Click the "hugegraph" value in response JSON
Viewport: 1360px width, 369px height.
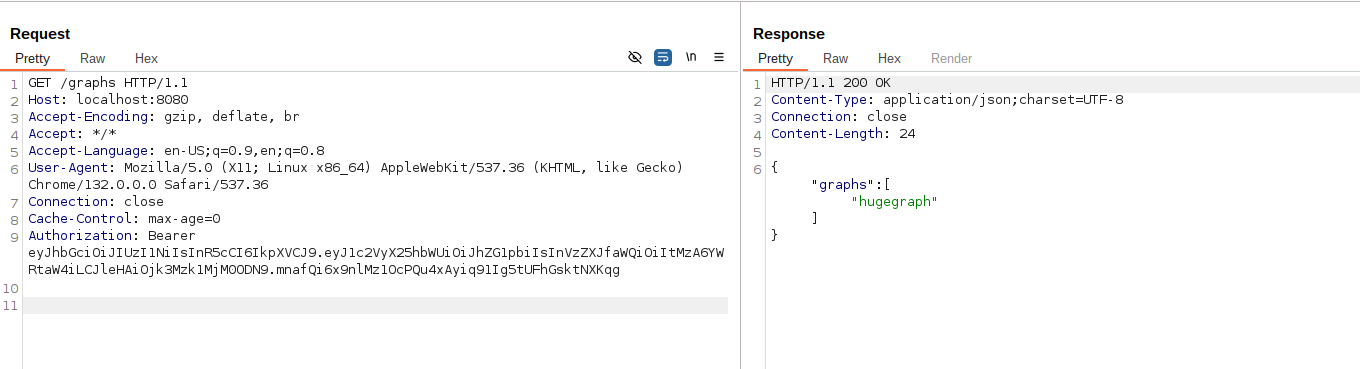[x=894, y=202]
